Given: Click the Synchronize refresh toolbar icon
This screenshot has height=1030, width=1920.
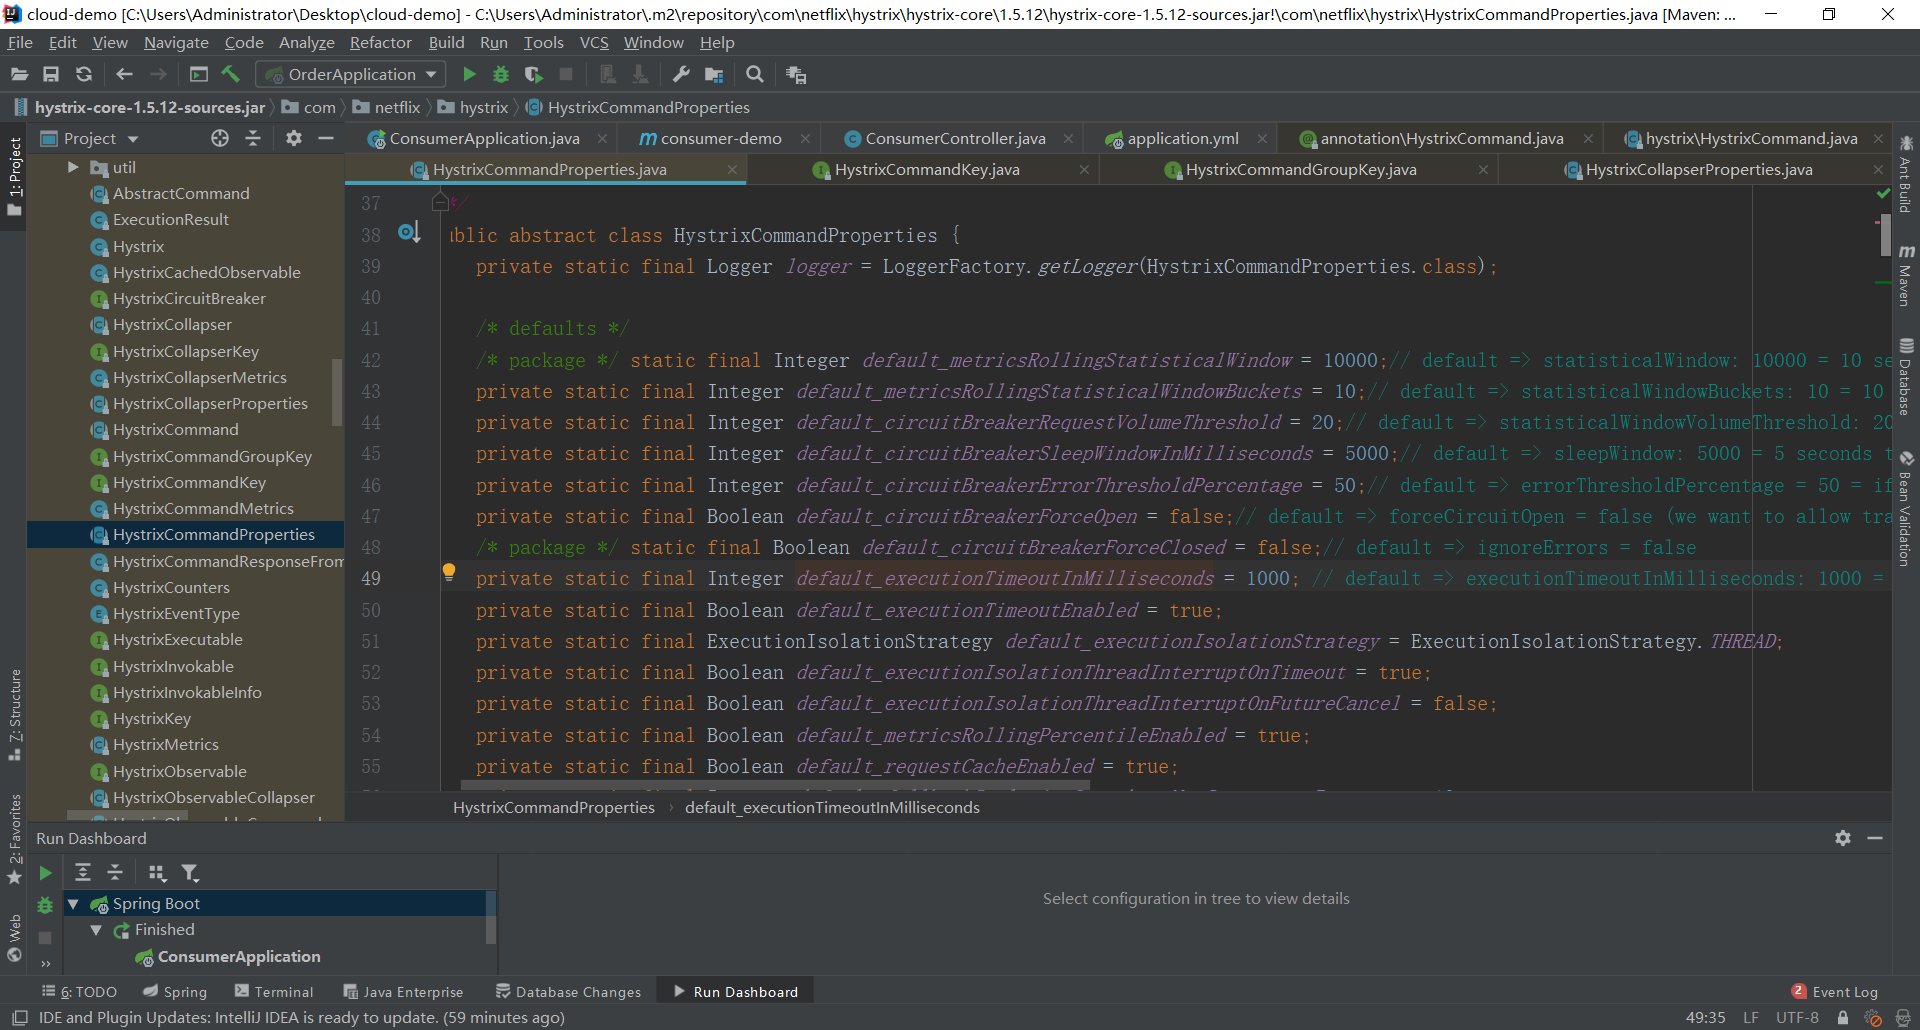Looking at the screenshot, I should pyautogui.click(x=84, y=74).
